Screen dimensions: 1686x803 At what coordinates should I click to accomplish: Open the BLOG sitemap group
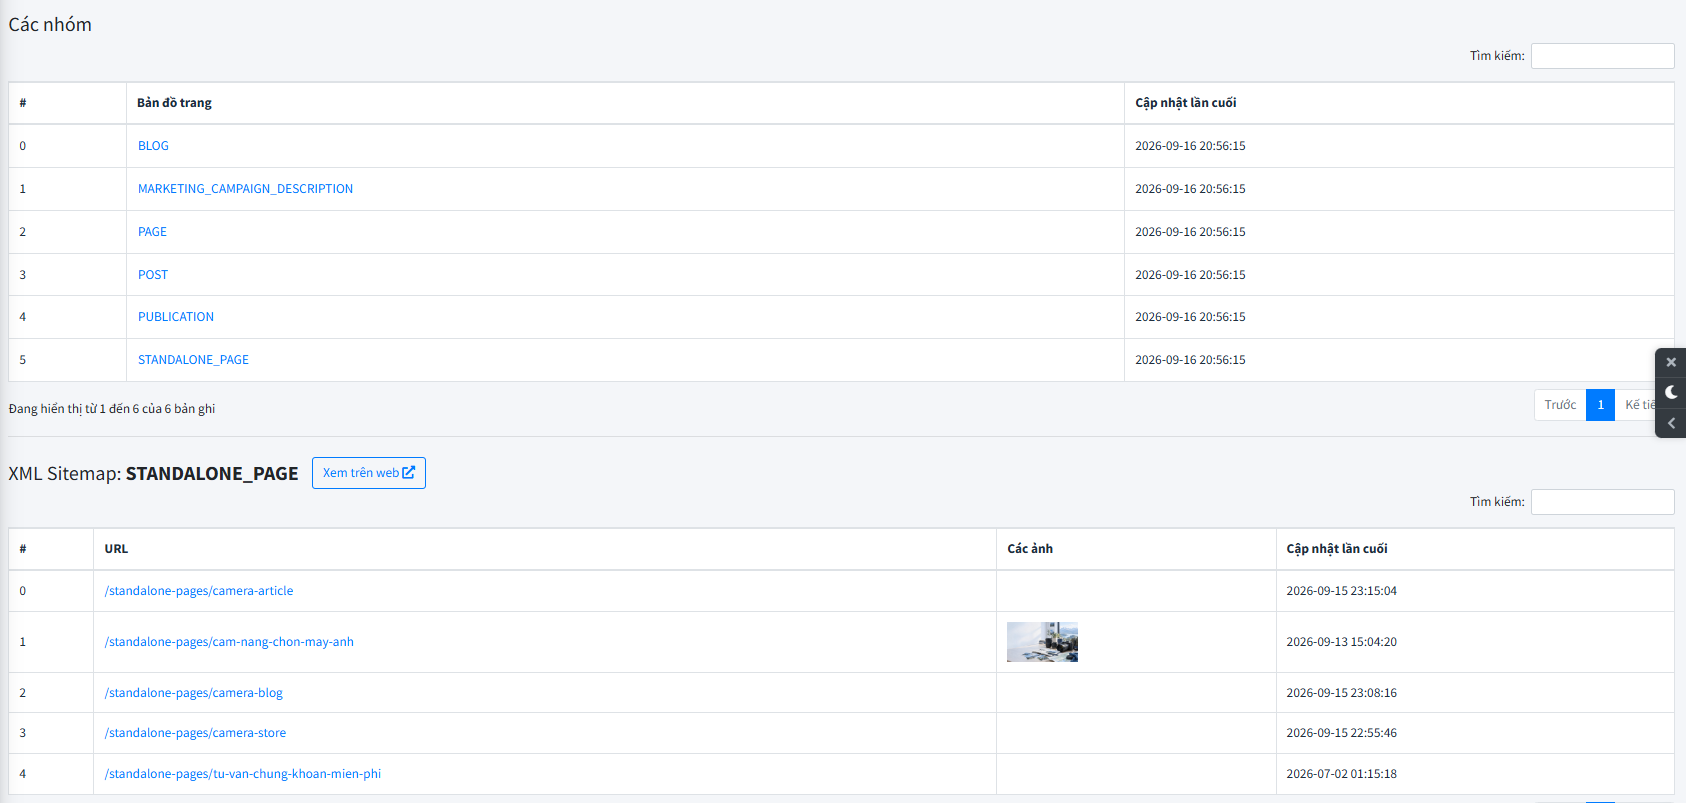point(153,146)
